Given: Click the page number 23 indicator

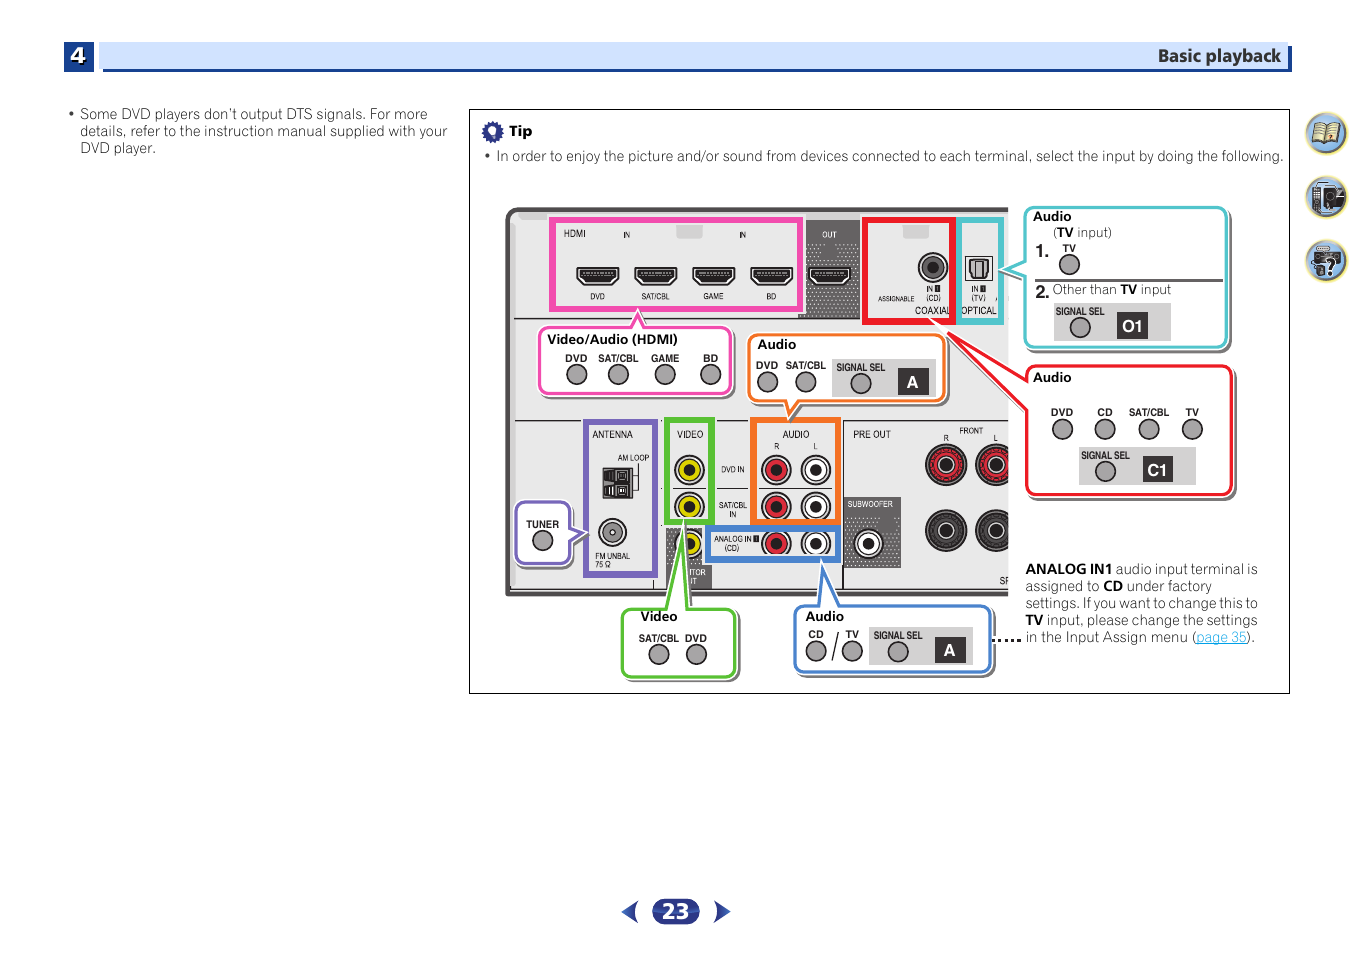Looking at the screenshot, I should coord(676,911).
